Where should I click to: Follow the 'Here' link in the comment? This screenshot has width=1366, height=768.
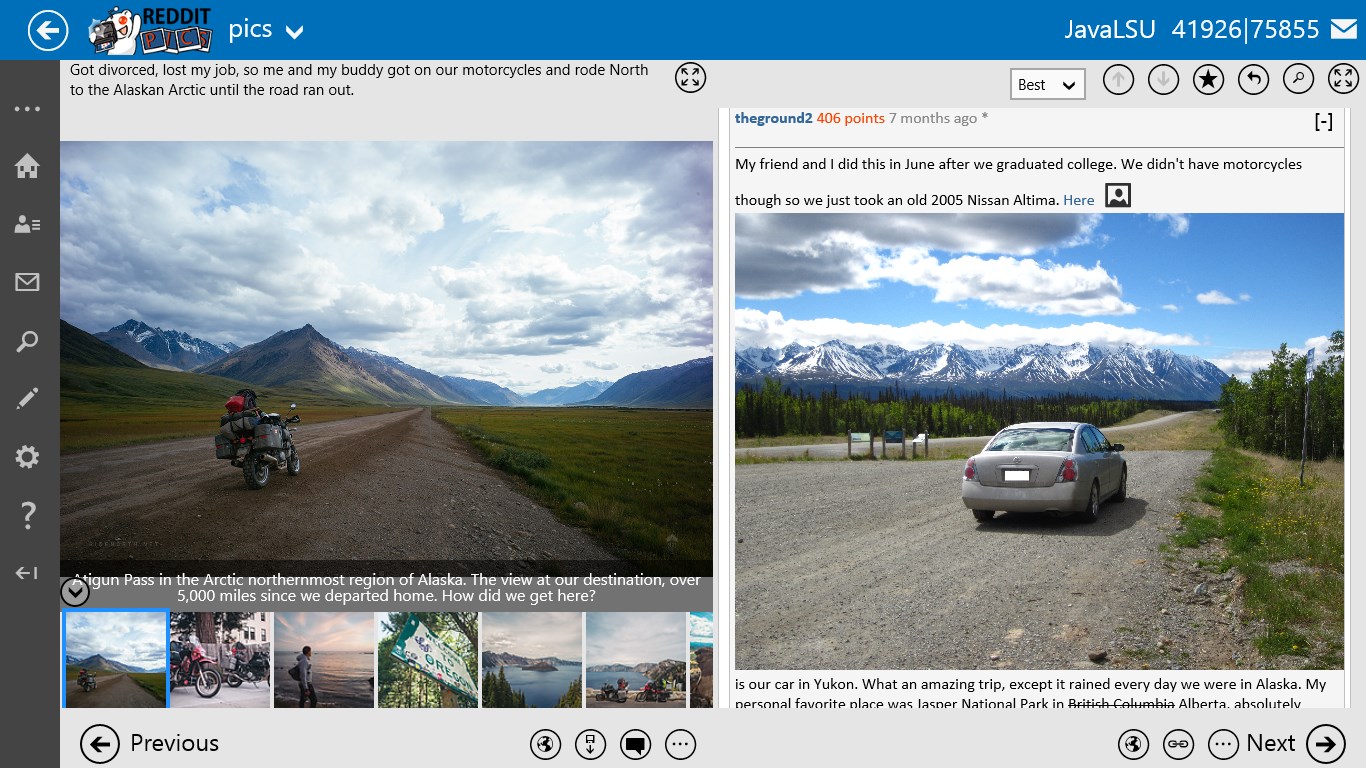point(1079,200)
